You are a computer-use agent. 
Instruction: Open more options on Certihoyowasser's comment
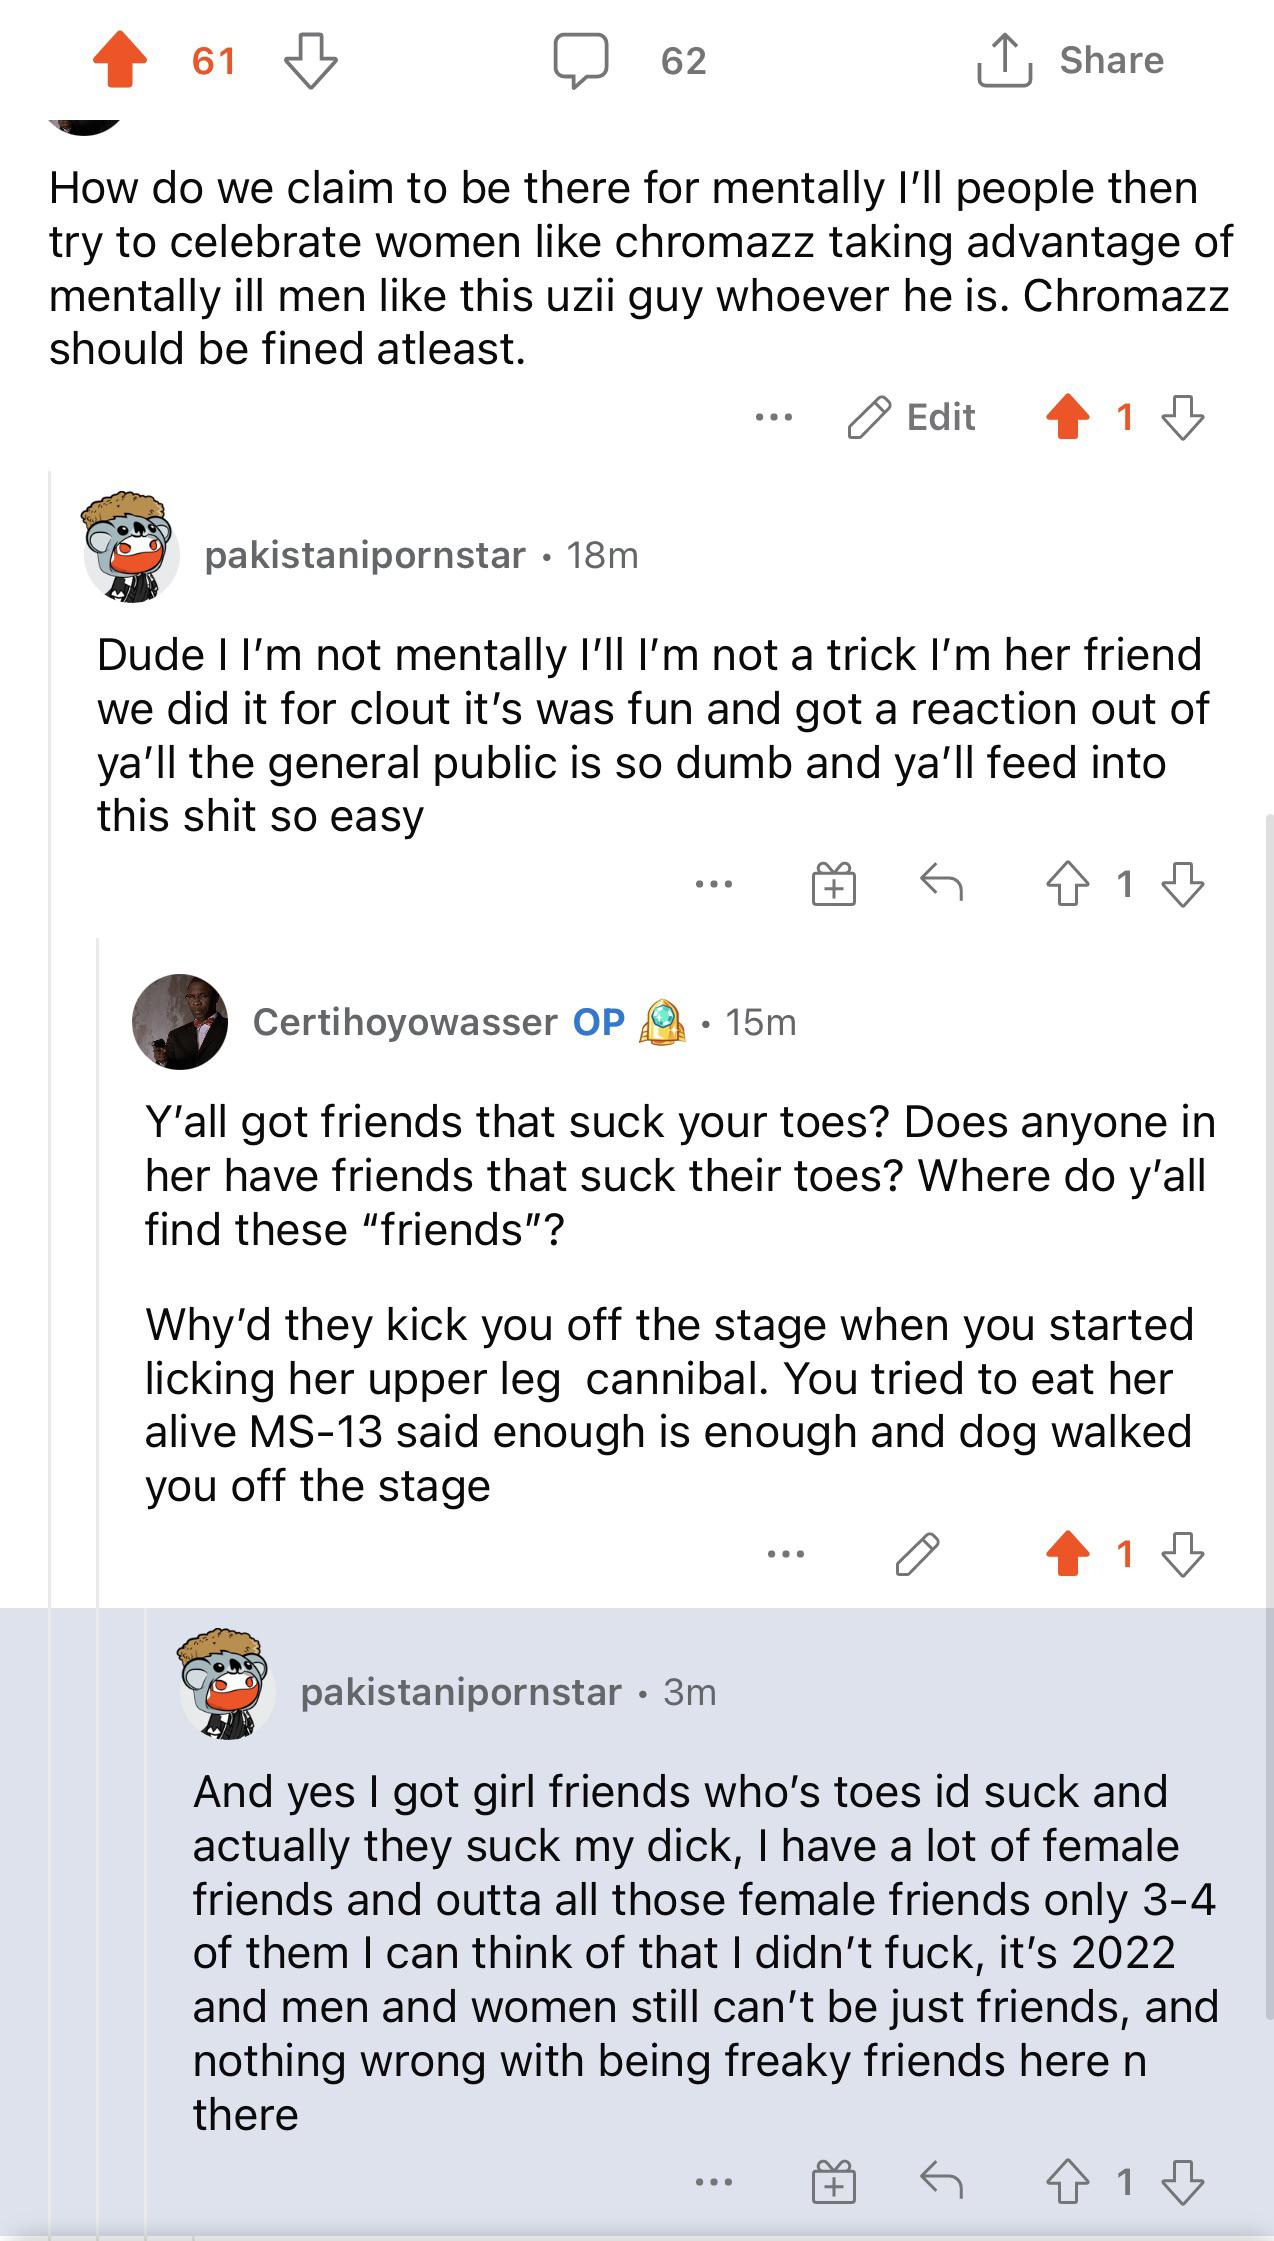pos(786,1554)
